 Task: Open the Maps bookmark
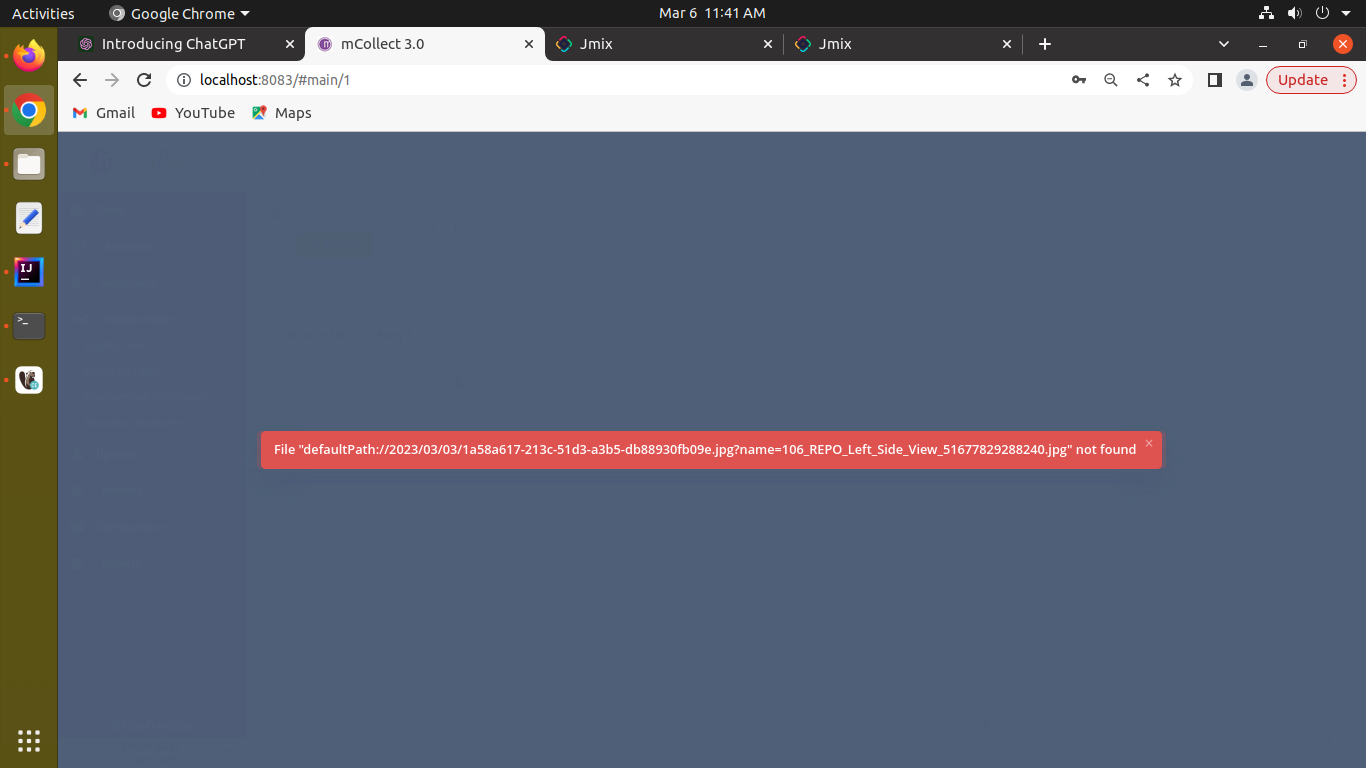282,113
